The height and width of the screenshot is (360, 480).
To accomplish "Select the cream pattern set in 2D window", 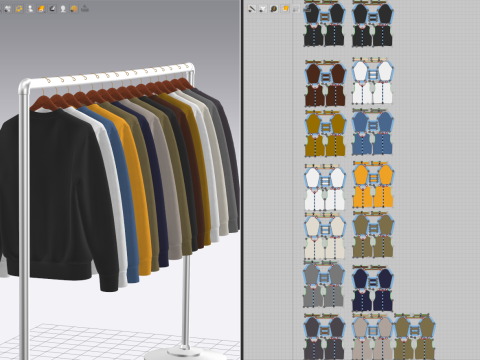I will (x=325, y=236).
